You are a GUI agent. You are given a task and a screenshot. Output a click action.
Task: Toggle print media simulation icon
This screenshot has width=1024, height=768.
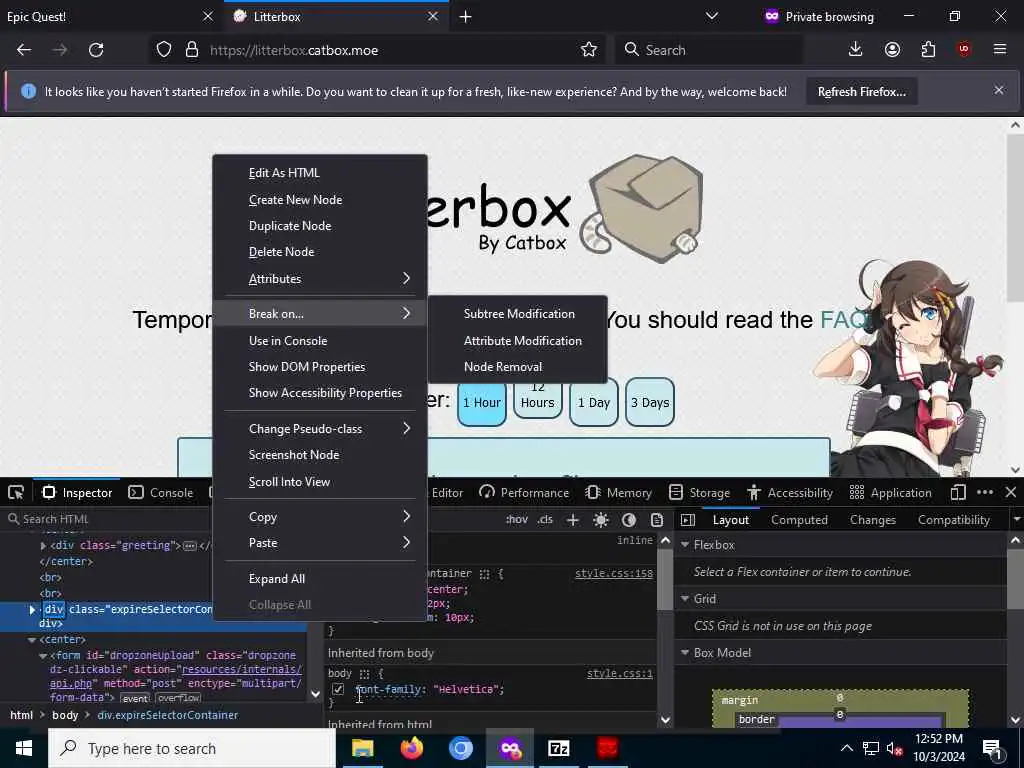(x=657, y=520)
